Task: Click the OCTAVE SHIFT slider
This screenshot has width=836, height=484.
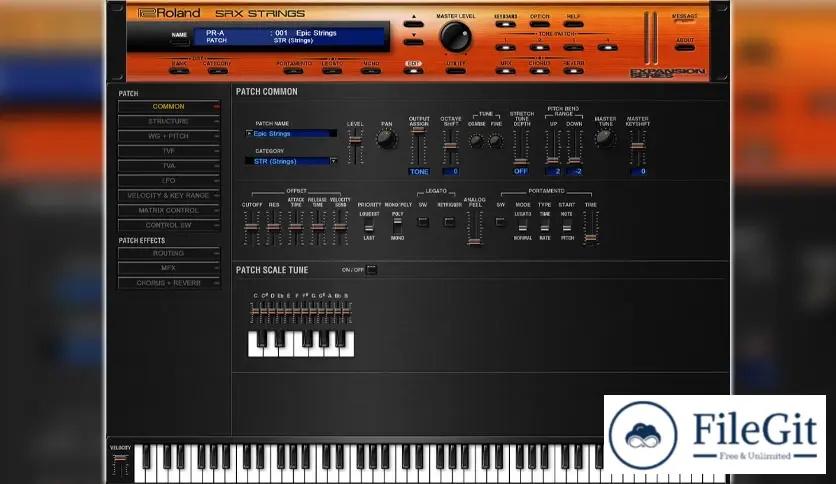Action: pyautogui.click(x=451, y=146)
